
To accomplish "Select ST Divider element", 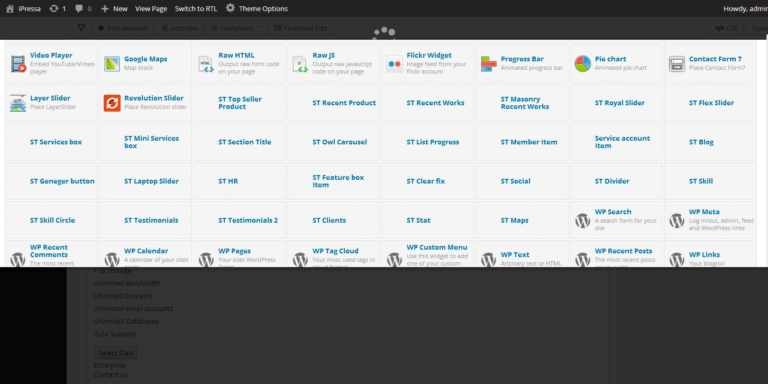I will coord(616,181).
